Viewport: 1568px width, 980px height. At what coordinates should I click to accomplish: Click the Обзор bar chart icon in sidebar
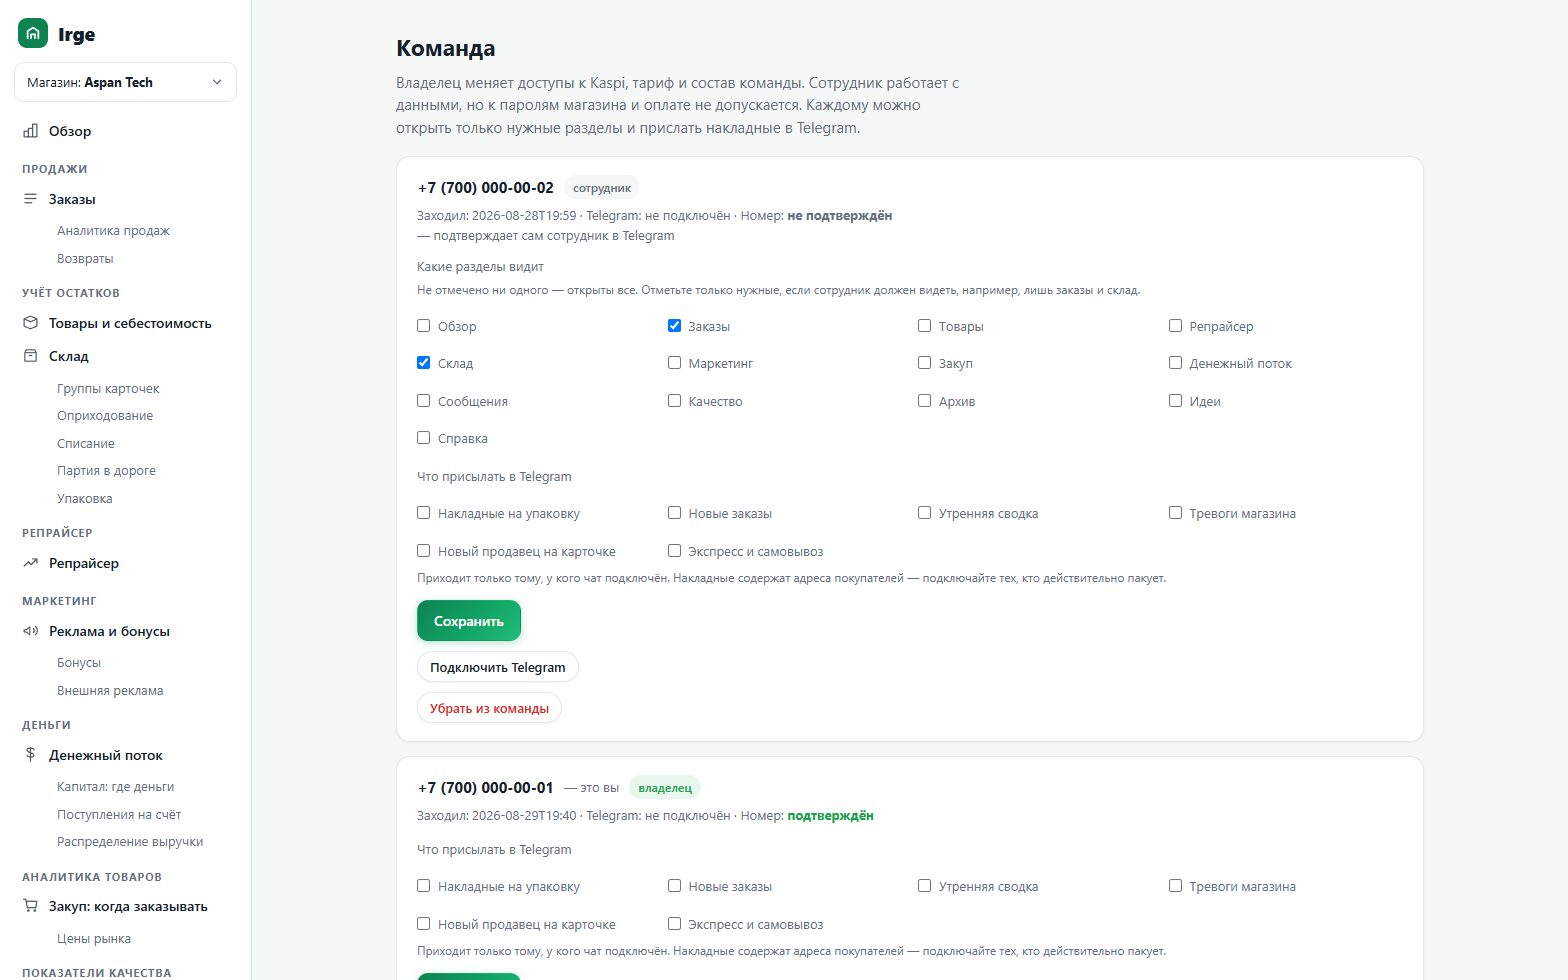30,131
